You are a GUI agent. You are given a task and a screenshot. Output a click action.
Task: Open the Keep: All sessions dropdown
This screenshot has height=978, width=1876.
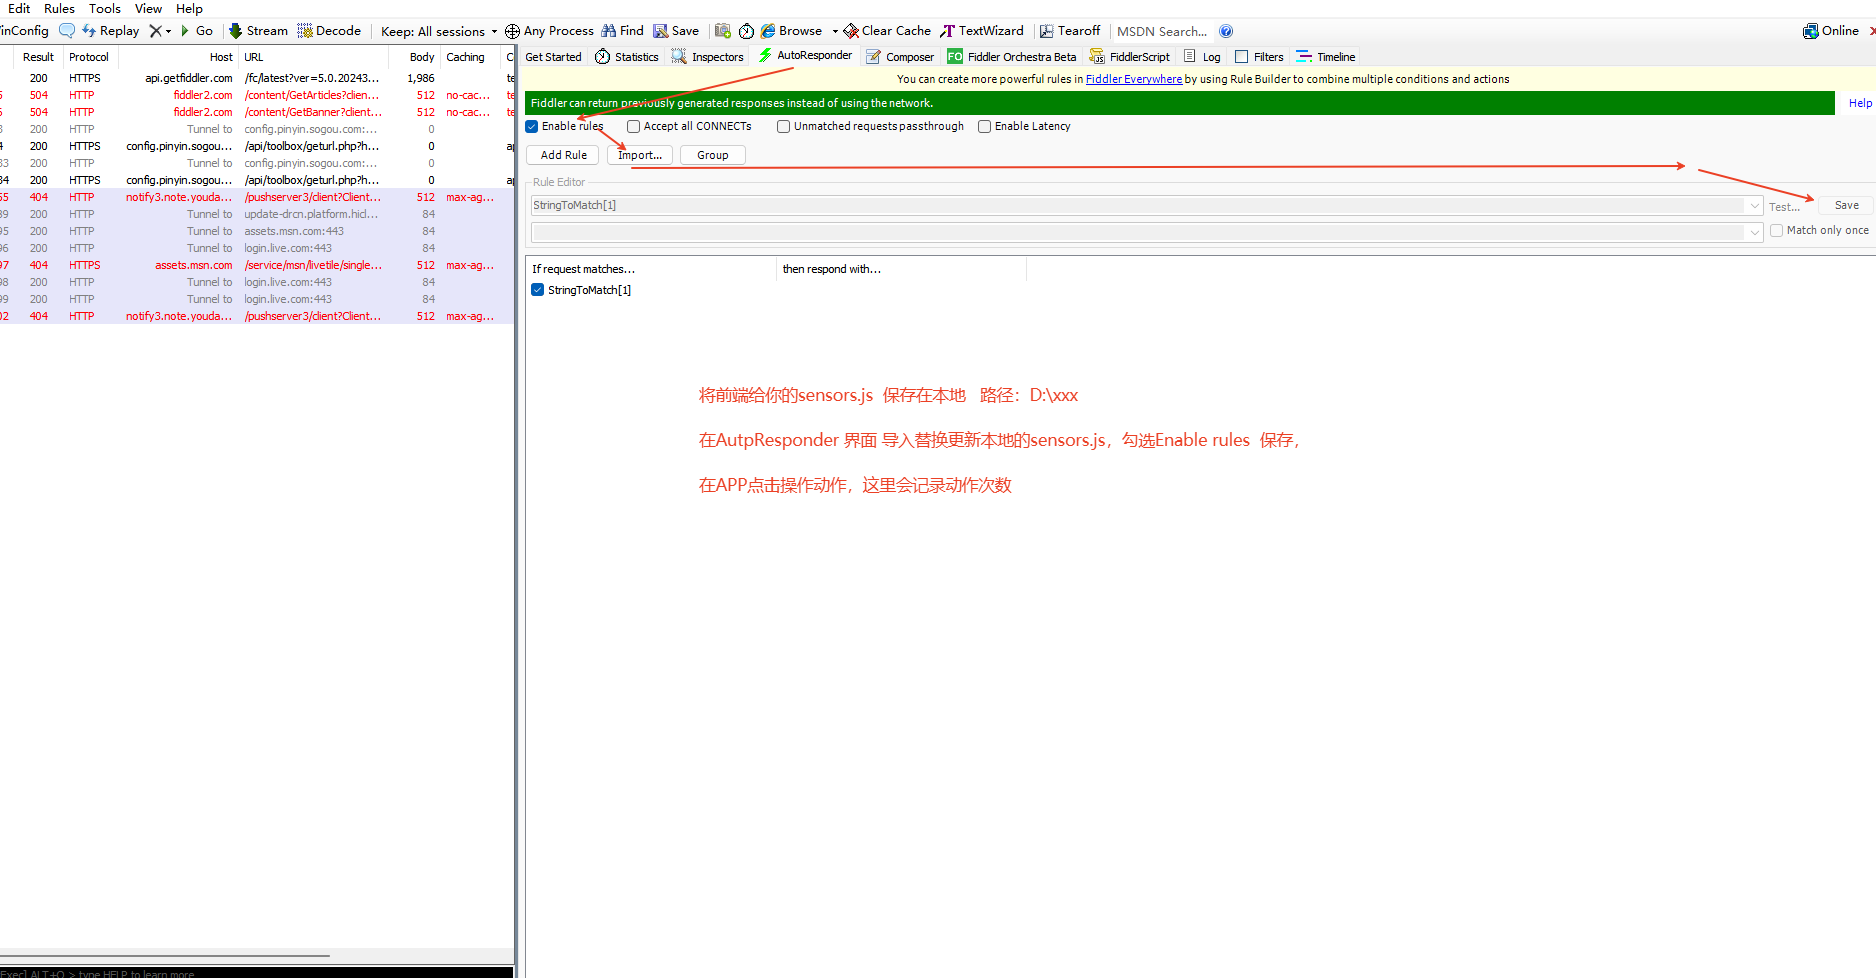(x=439, y=31)
